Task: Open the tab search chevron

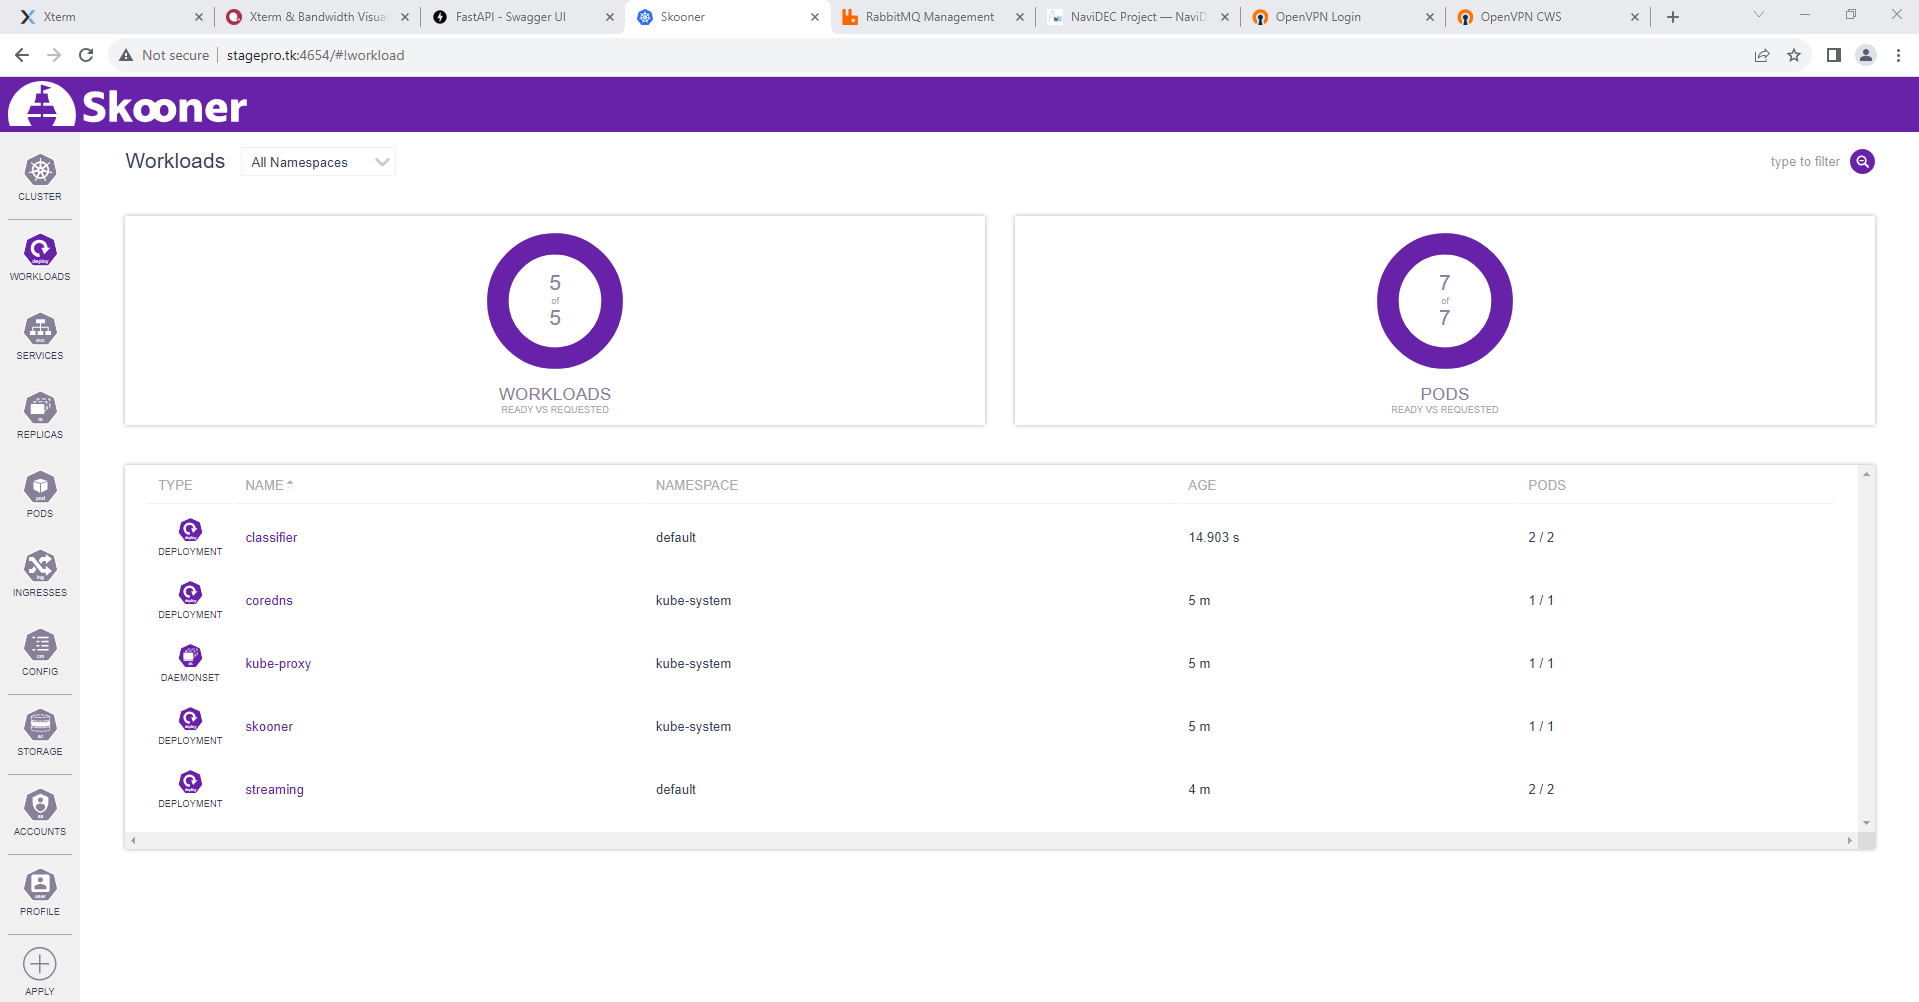Action: pyautogui.click(x=1759, y=15)
